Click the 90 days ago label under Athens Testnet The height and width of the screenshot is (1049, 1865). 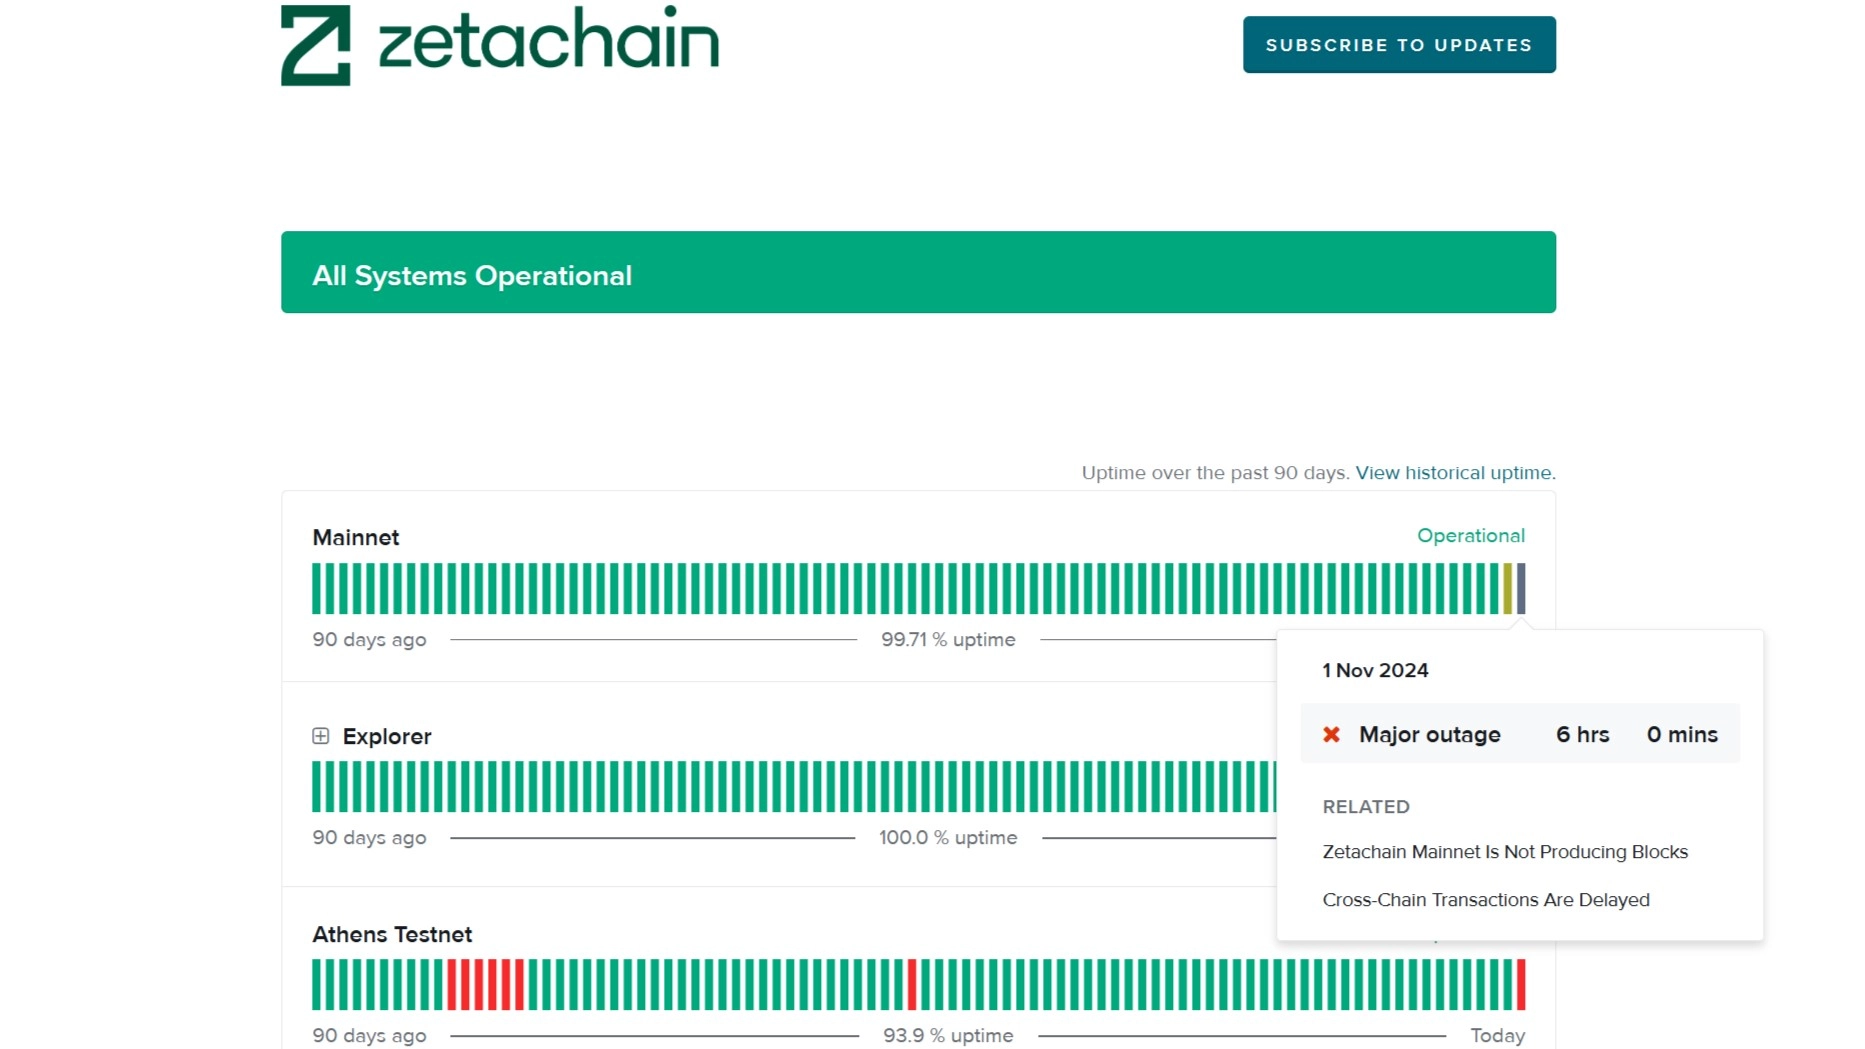pyautogui.click(x=368, y=1035)
